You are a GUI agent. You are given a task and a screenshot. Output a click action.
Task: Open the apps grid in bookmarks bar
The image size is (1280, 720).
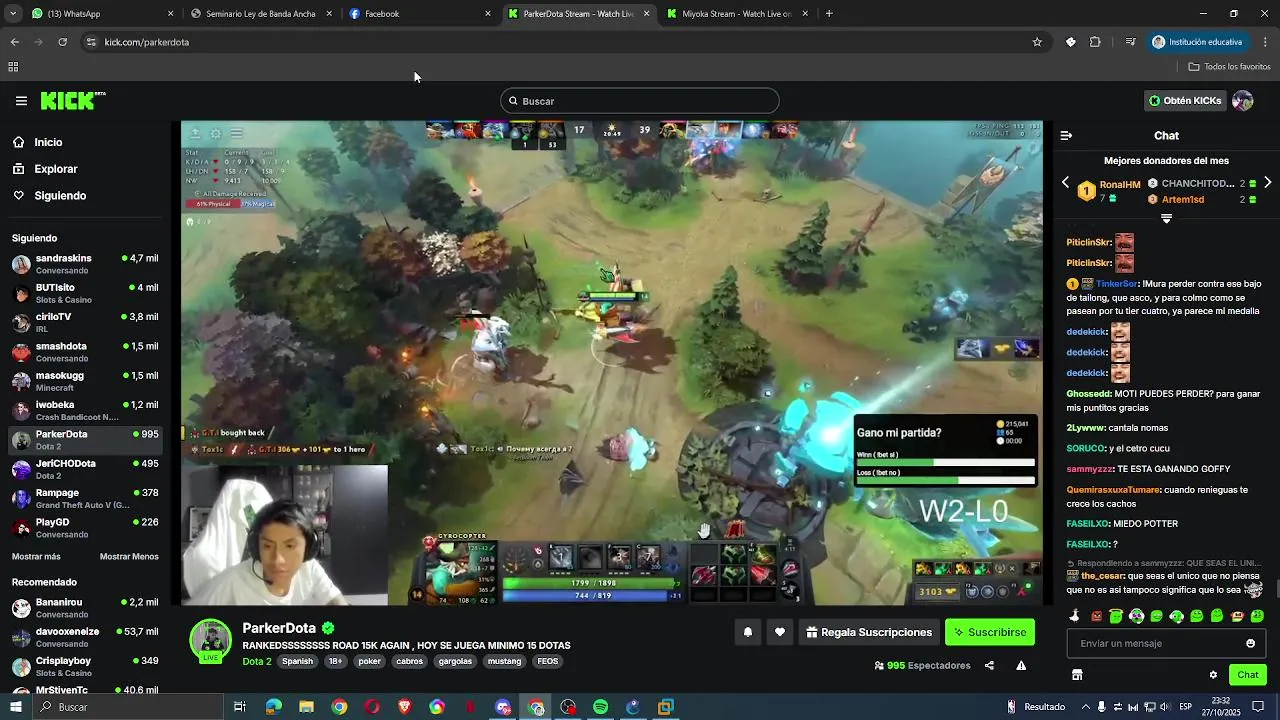click(x=13, y=67)
